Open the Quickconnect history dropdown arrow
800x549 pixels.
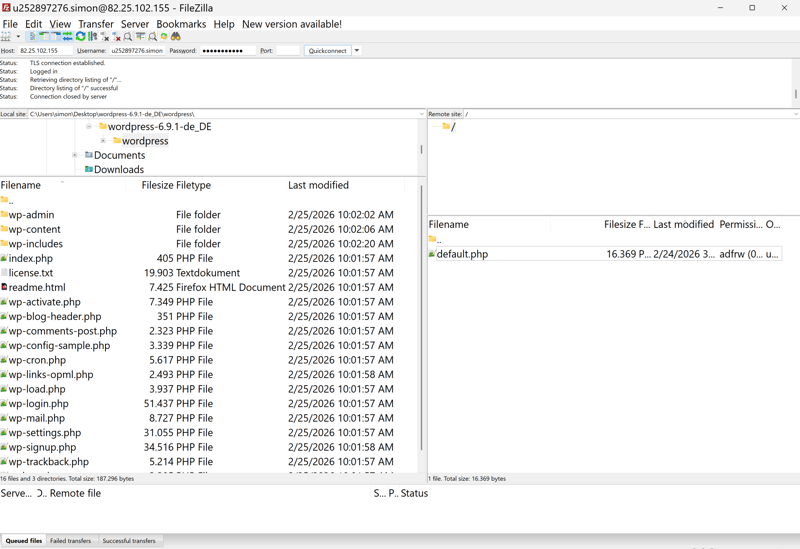pos(357,50)
